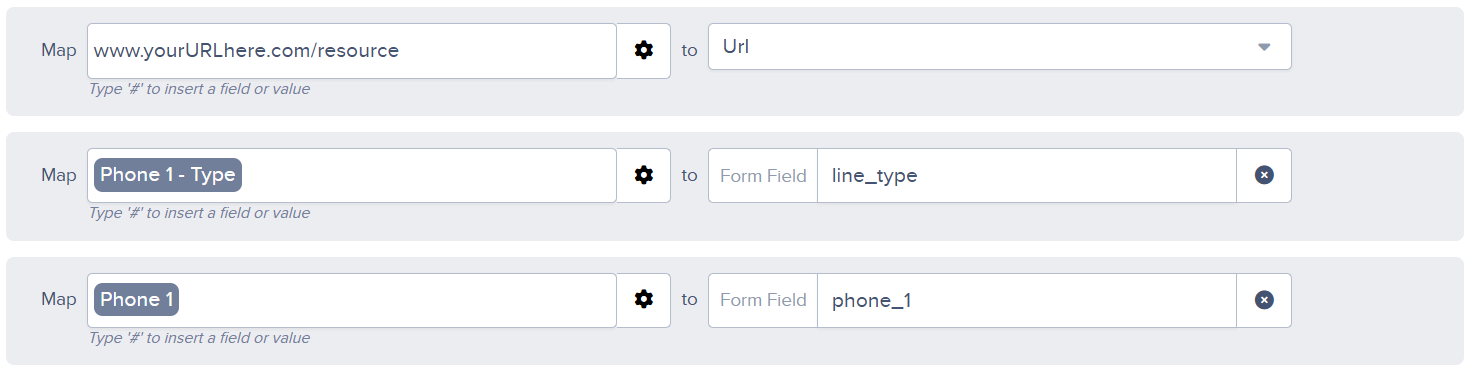The height and width of the screenshot is (372, 1472).
Task: Expand the Url dropdown arrow
Action: point(1264,47)
